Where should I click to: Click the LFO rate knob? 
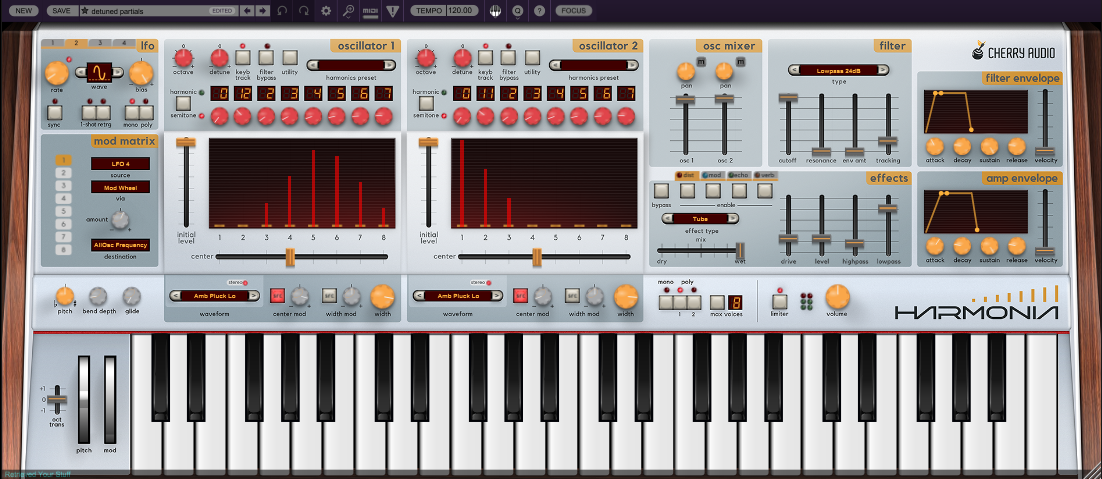click(x=57, y=73)
